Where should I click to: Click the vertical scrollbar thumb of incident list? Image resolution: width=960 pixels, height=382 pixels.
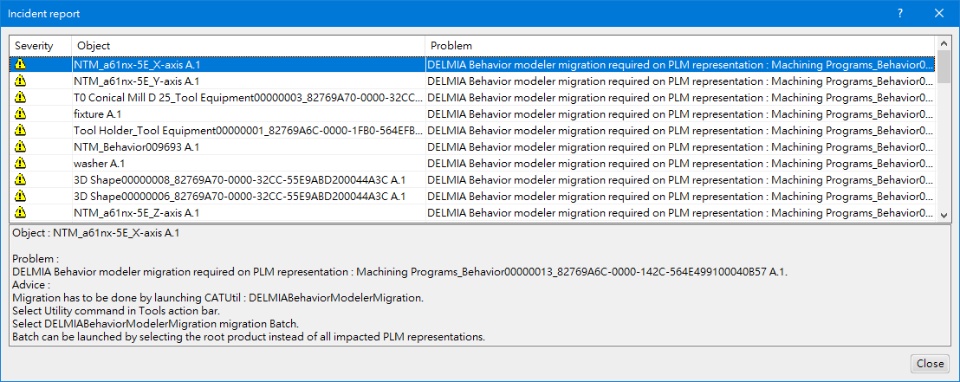[x=943, y=66]
